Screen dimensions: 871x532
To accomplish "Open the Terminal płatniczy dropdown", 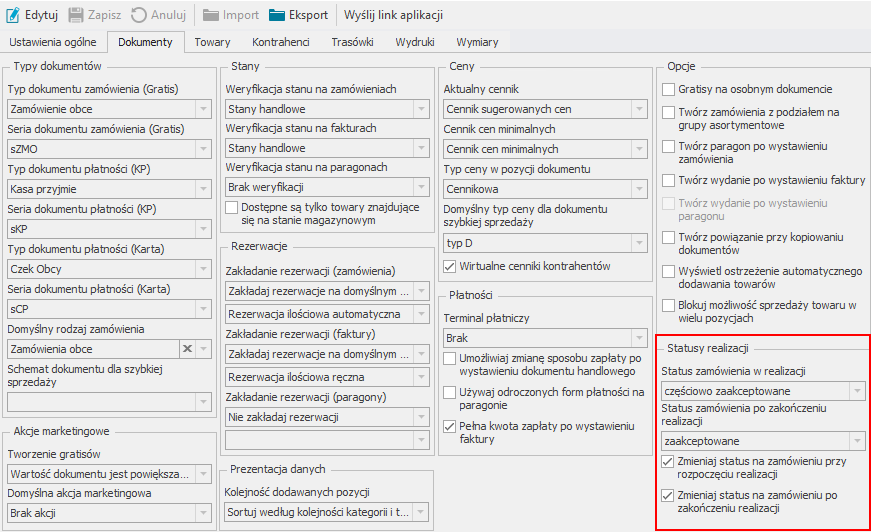I will [x=639, y=338].
